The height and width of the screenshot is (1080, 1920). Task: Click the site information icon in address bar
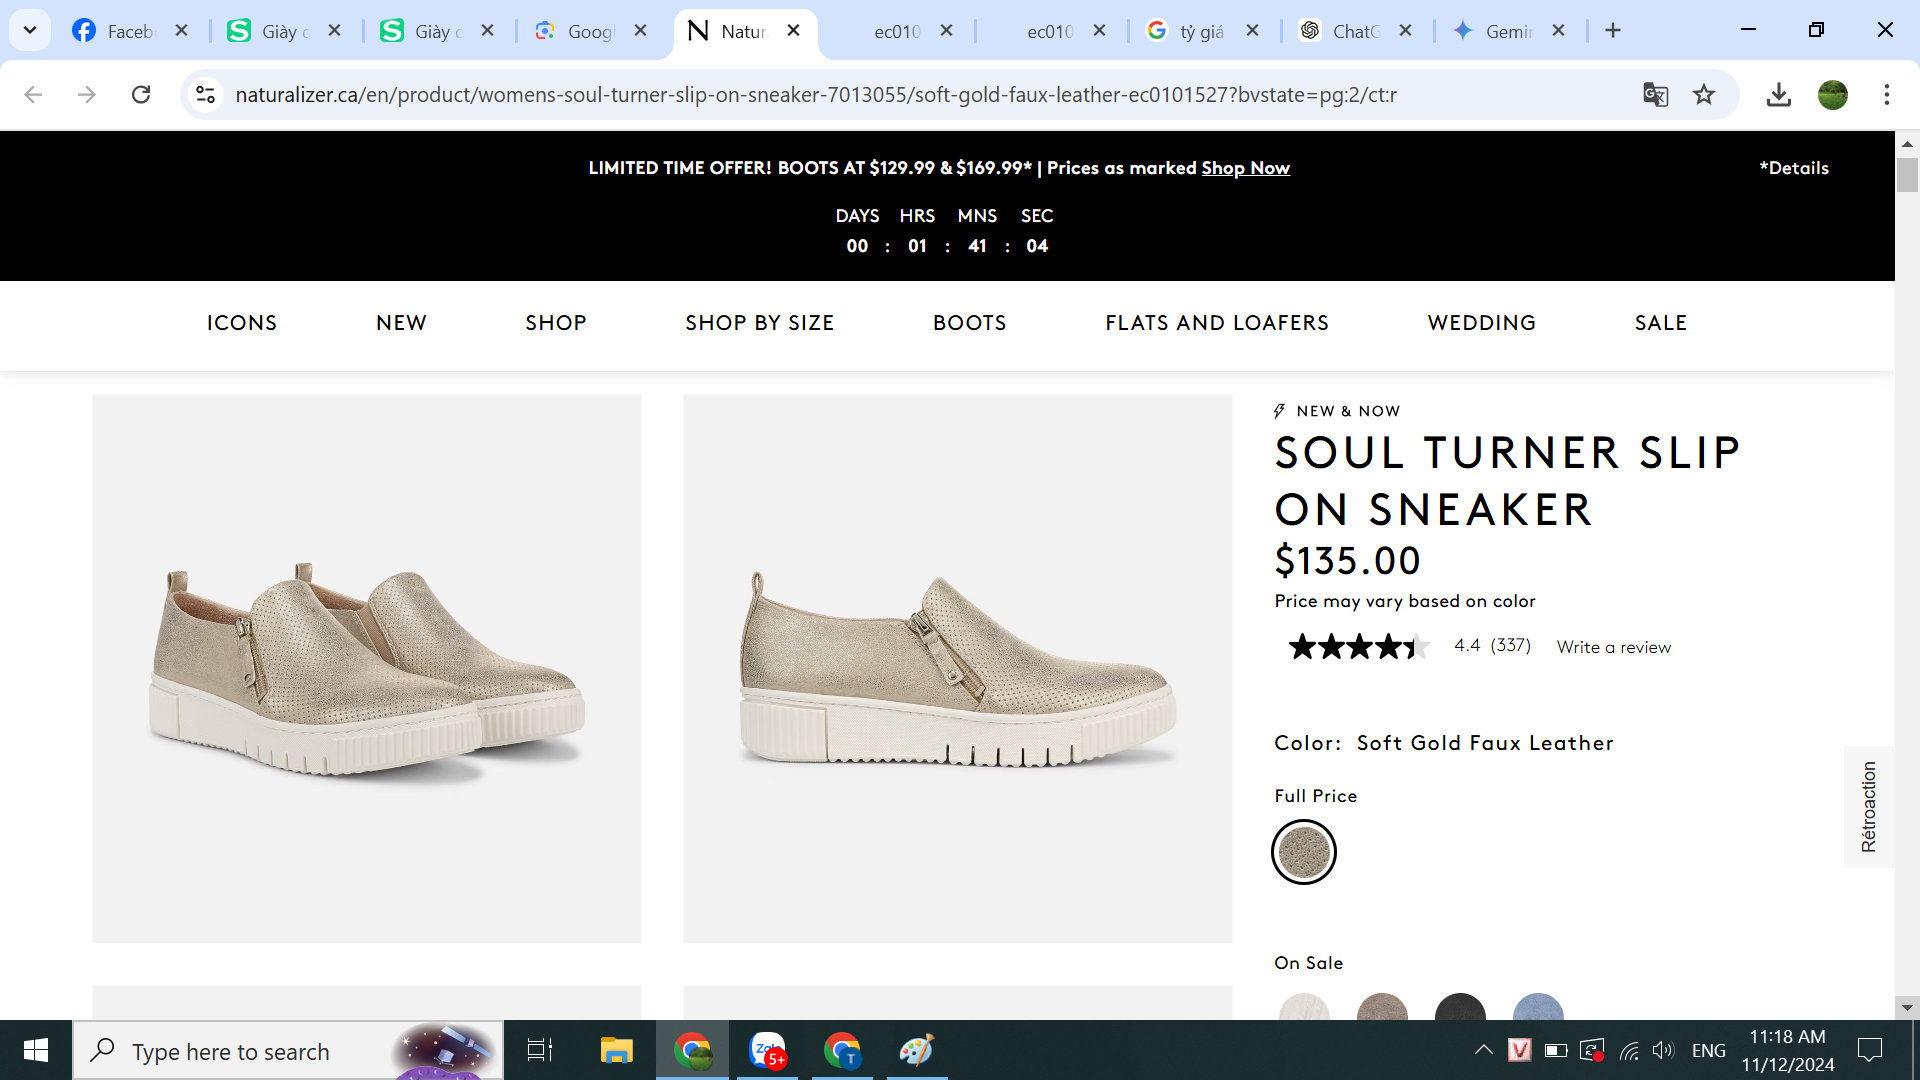point(206,95)
